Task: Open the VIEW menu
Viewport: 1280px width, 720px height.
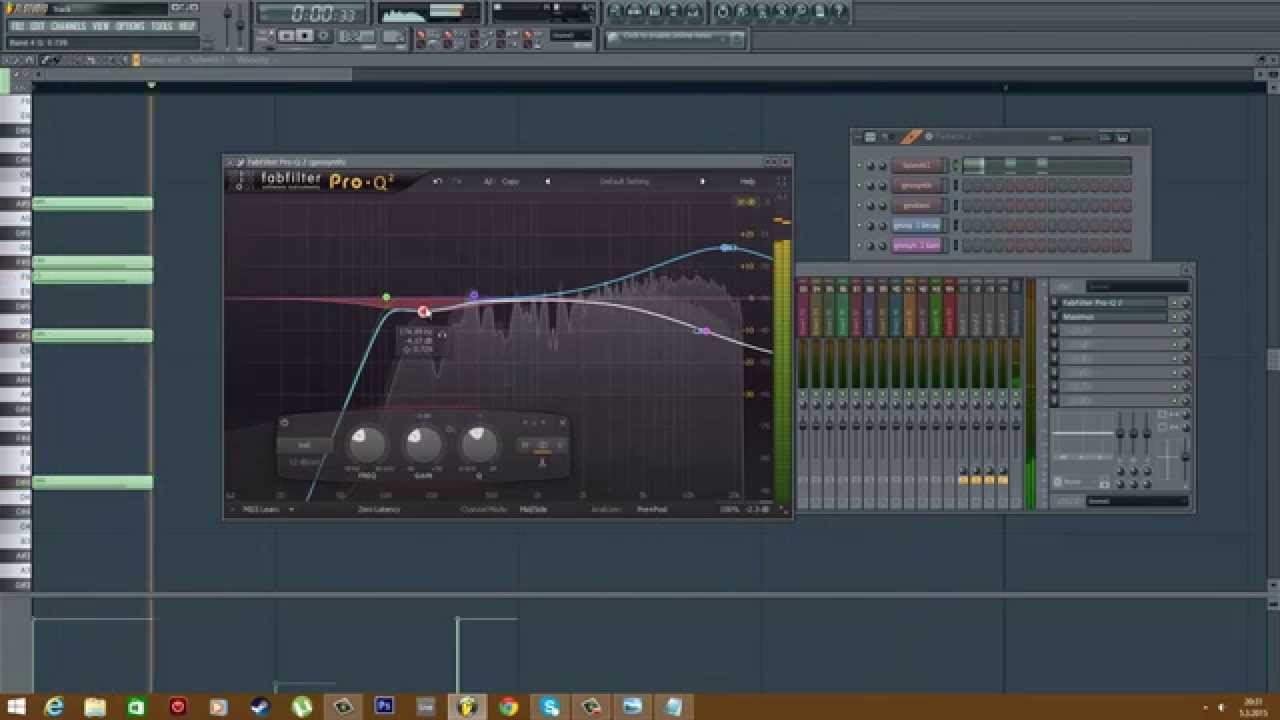Action: [101, 25]
